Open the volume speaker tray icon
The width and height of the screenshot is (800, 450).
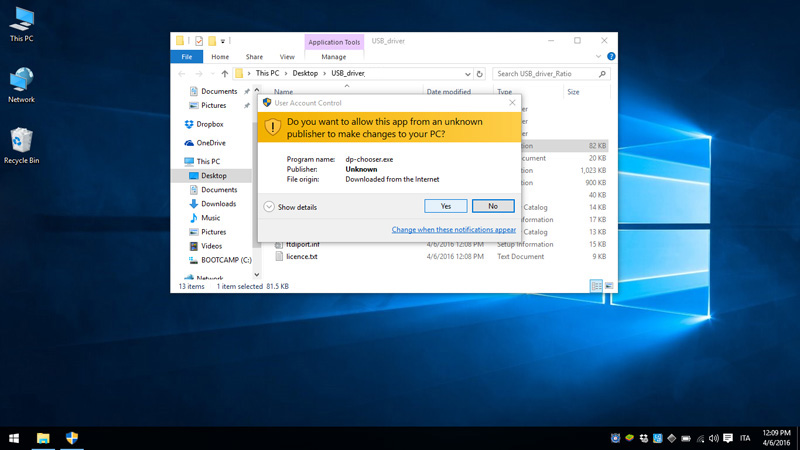point(714,438)
